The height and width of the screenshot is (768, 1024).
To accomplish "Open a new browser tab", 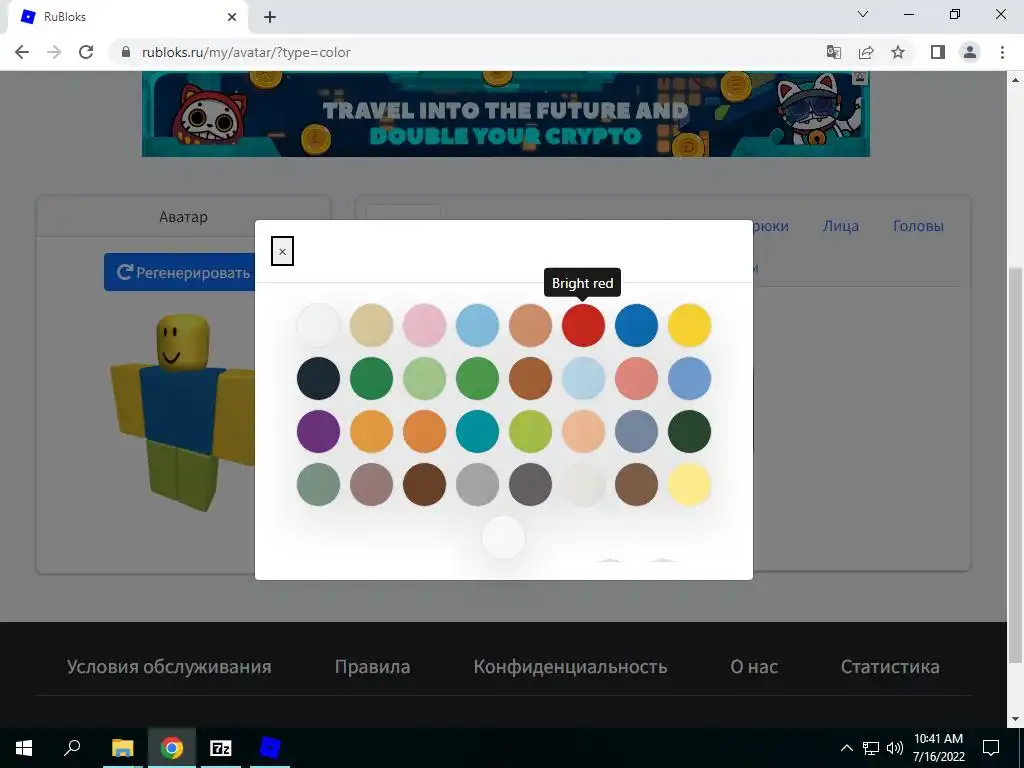I will pos(270,17).
